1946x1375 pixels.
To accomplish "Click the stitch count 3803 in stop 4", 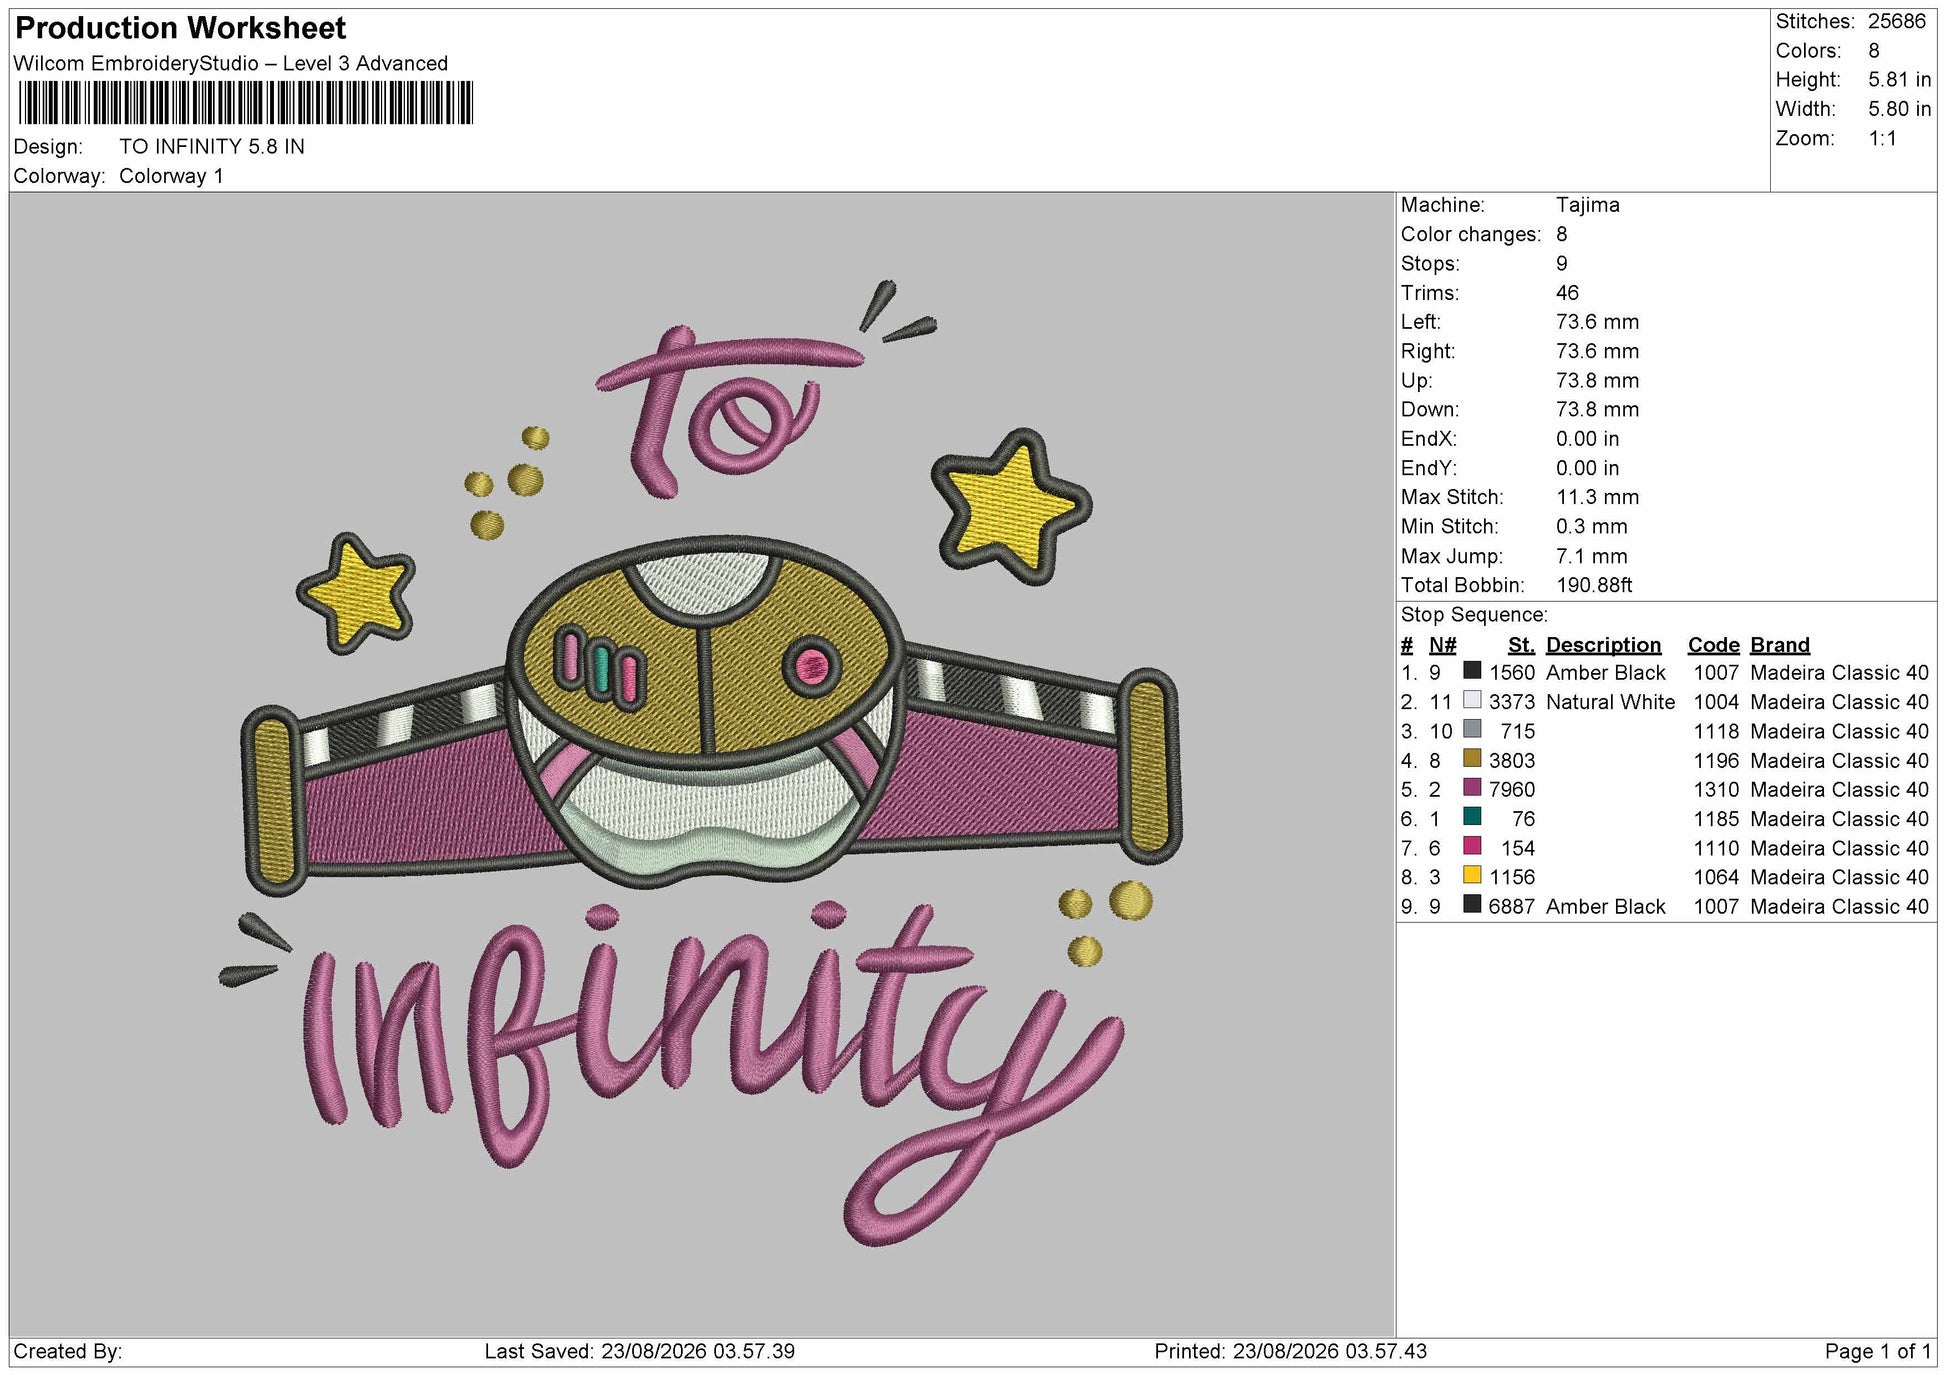I will click(1511, 761).
